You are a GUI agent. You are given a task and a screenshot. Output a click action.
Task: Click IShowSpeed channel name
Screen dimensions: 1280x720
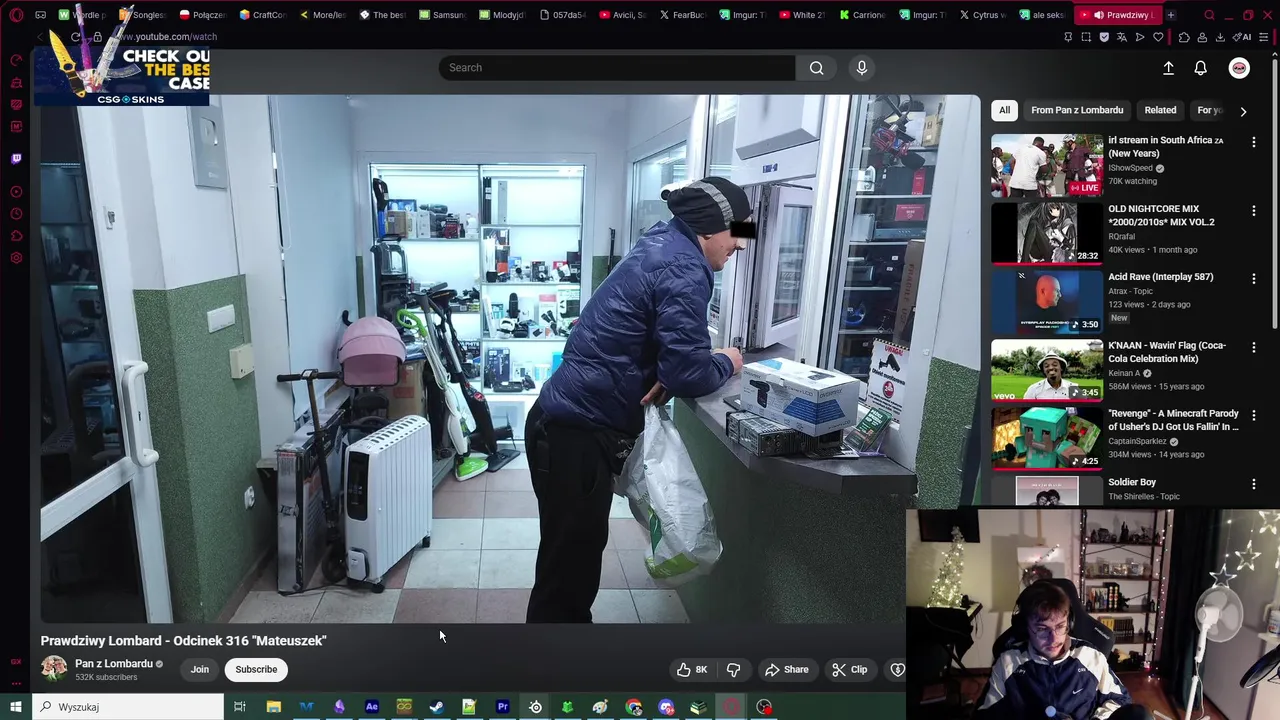click(1130, 168)
